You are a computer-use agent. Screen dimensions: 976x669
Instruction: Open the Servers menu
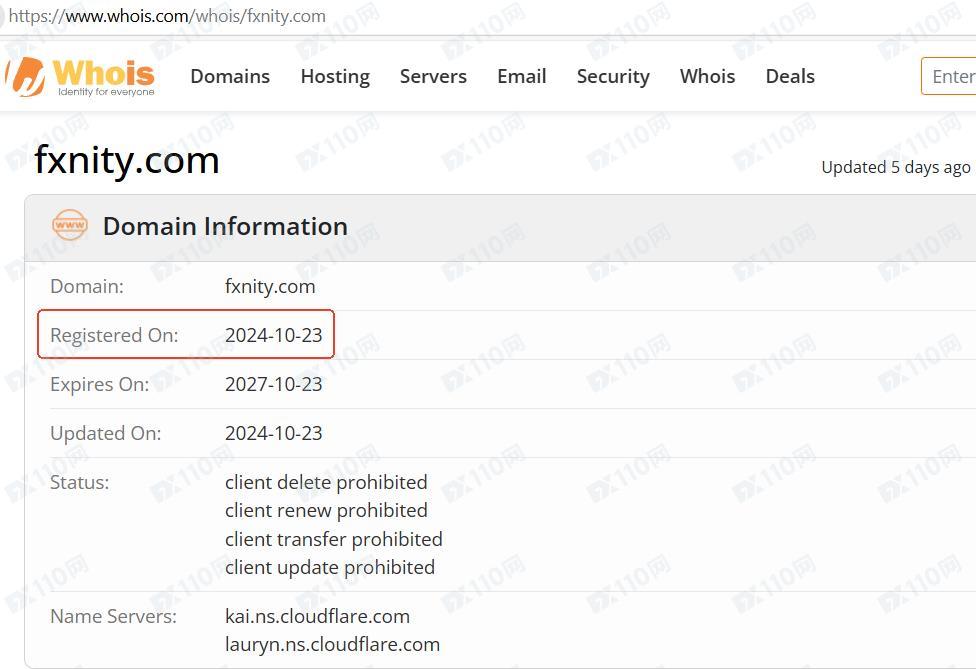[433, 76]
